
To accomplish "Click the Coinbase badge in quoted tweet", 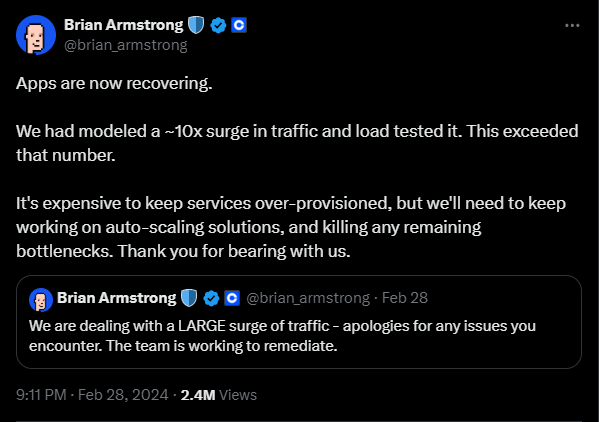I will click(232, 298).
